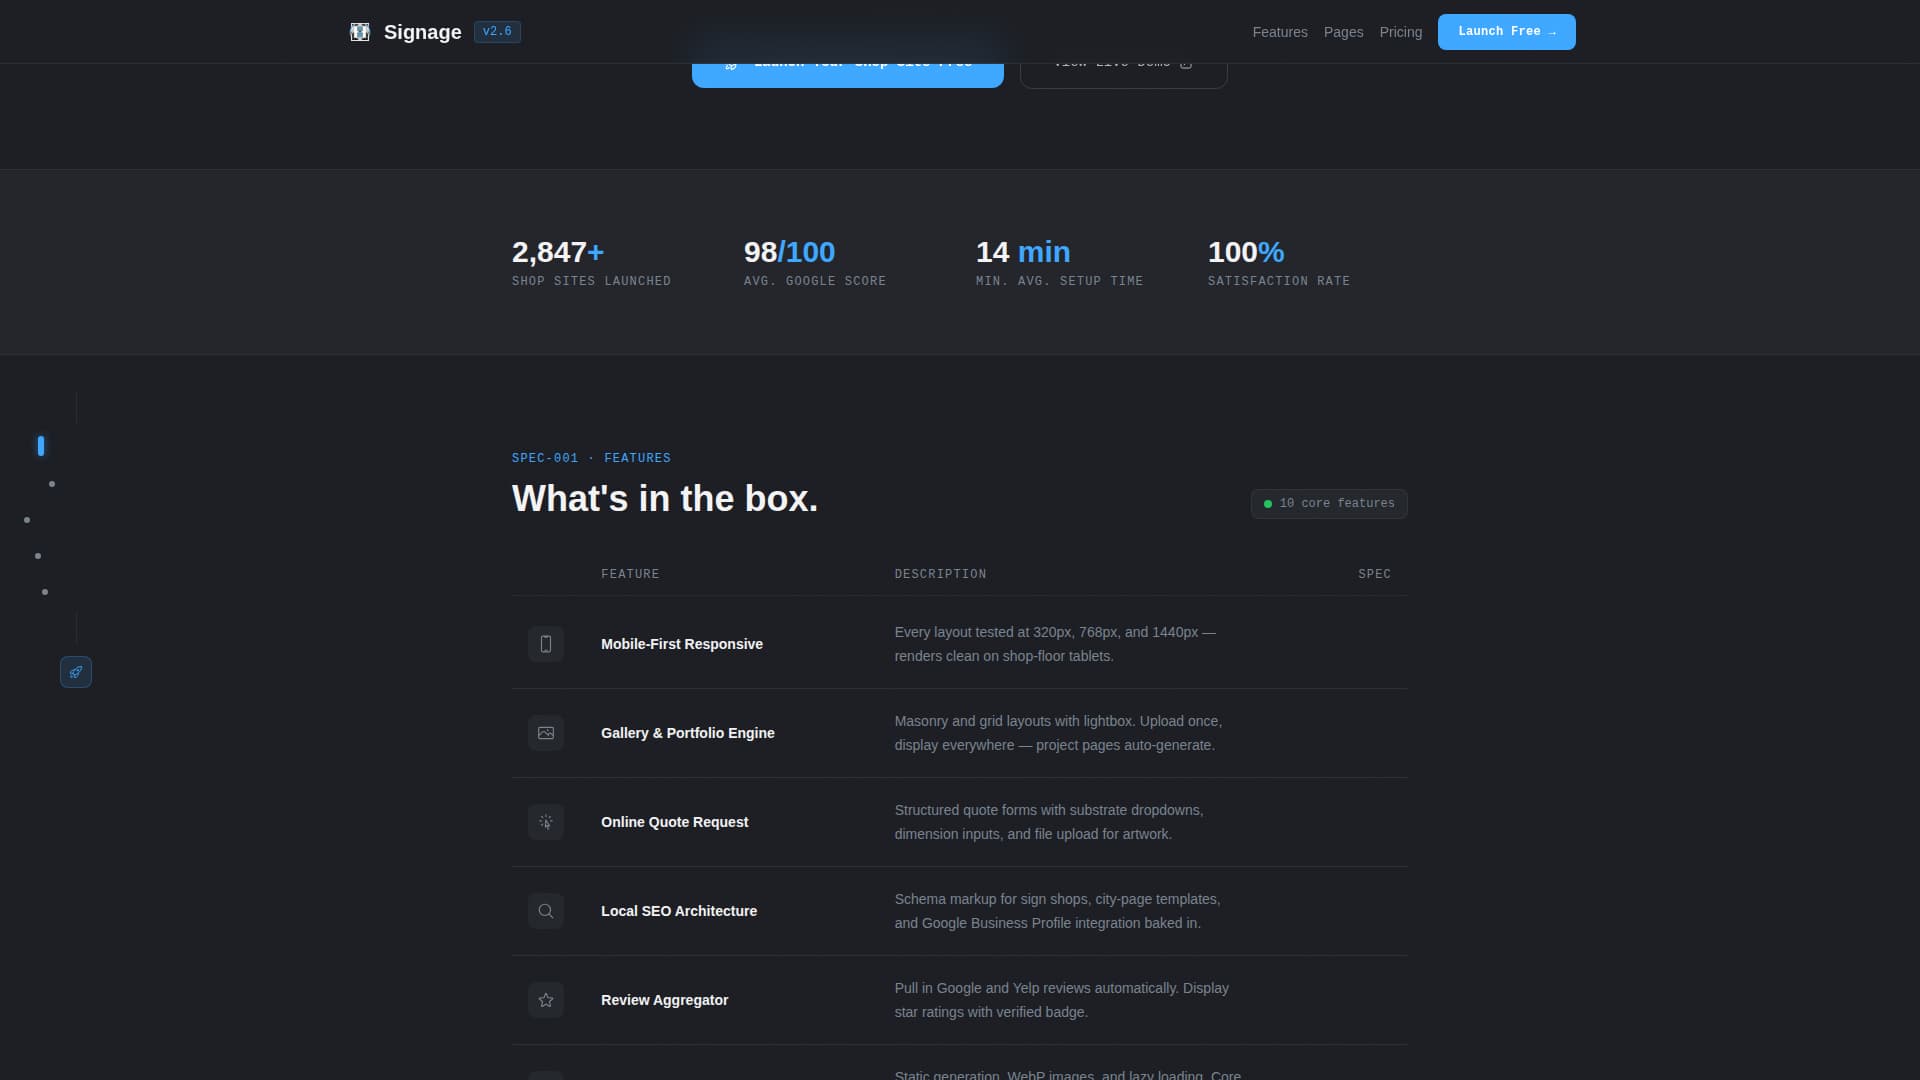Click the Signage logo icon in header
Viewport: 1920px width, 1080px height.
pos(360,32)
